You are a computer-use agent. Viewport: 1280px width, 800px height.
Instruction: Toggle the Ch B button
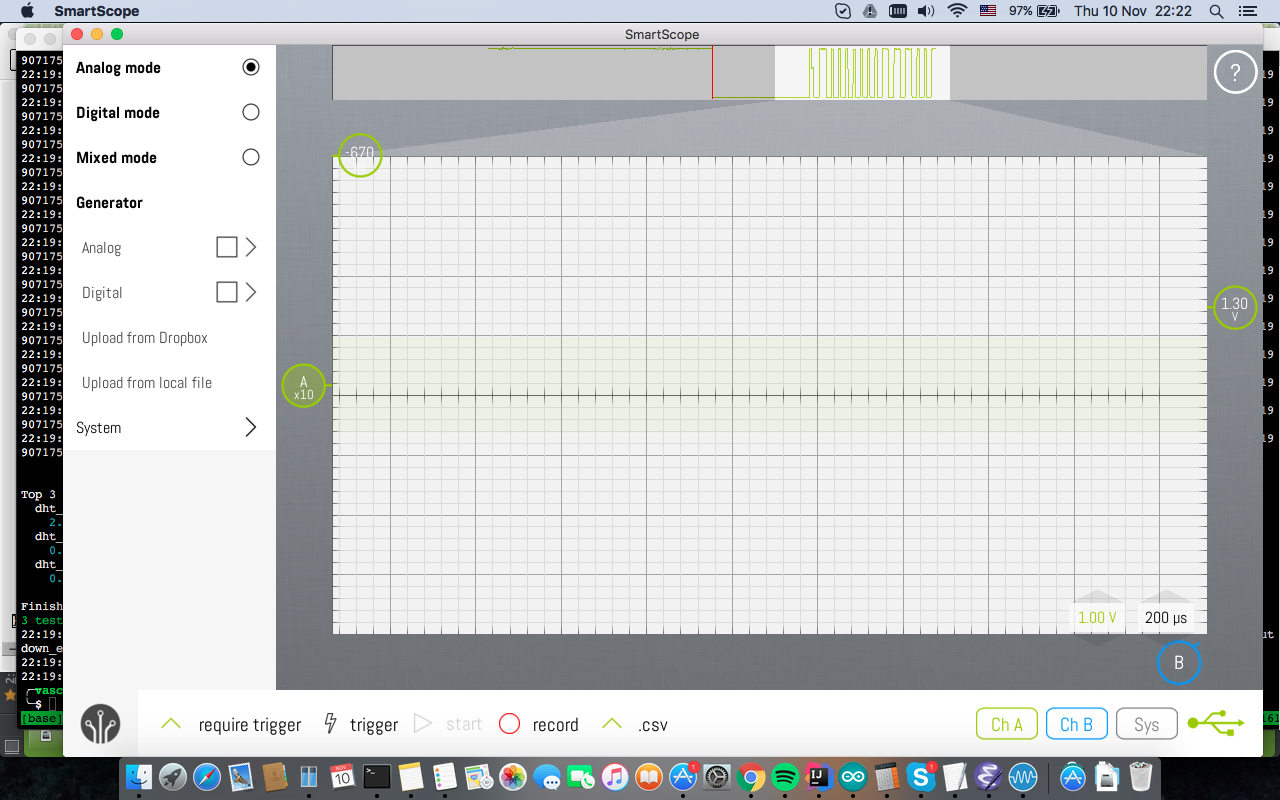point(1076,724)
